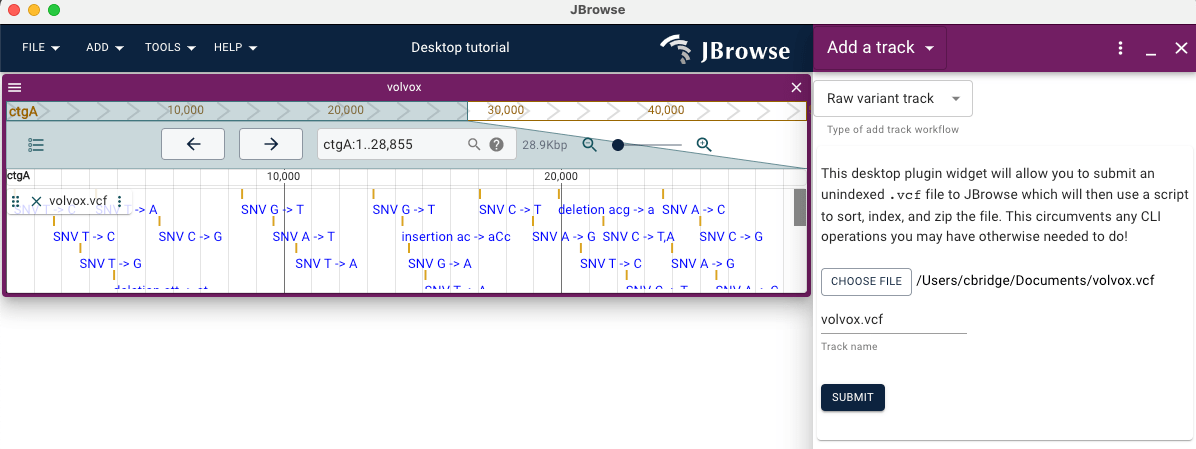This screenshot has height=449, width=1196.
Task: Open the TOOLS menu
Action: coord(171,47)
